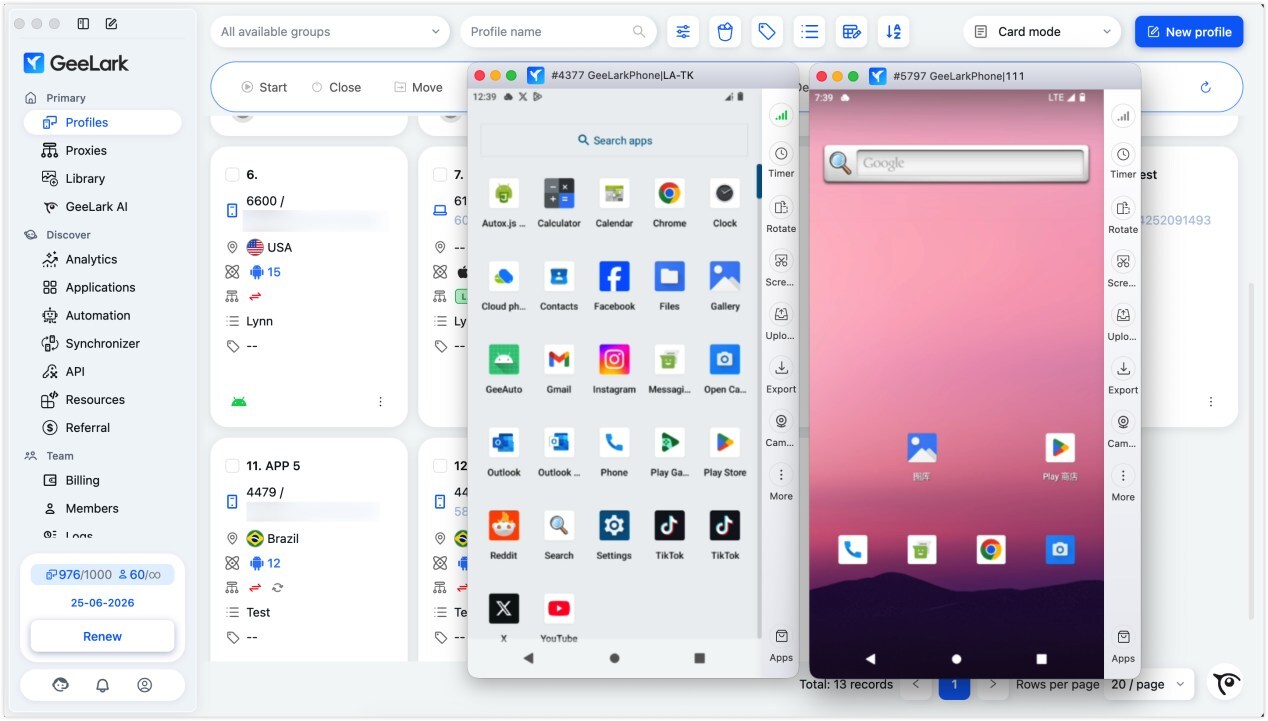Go to Proxies in the sidebar
Viewport: 1268px width, 721px height.
[x=86, y=150]
